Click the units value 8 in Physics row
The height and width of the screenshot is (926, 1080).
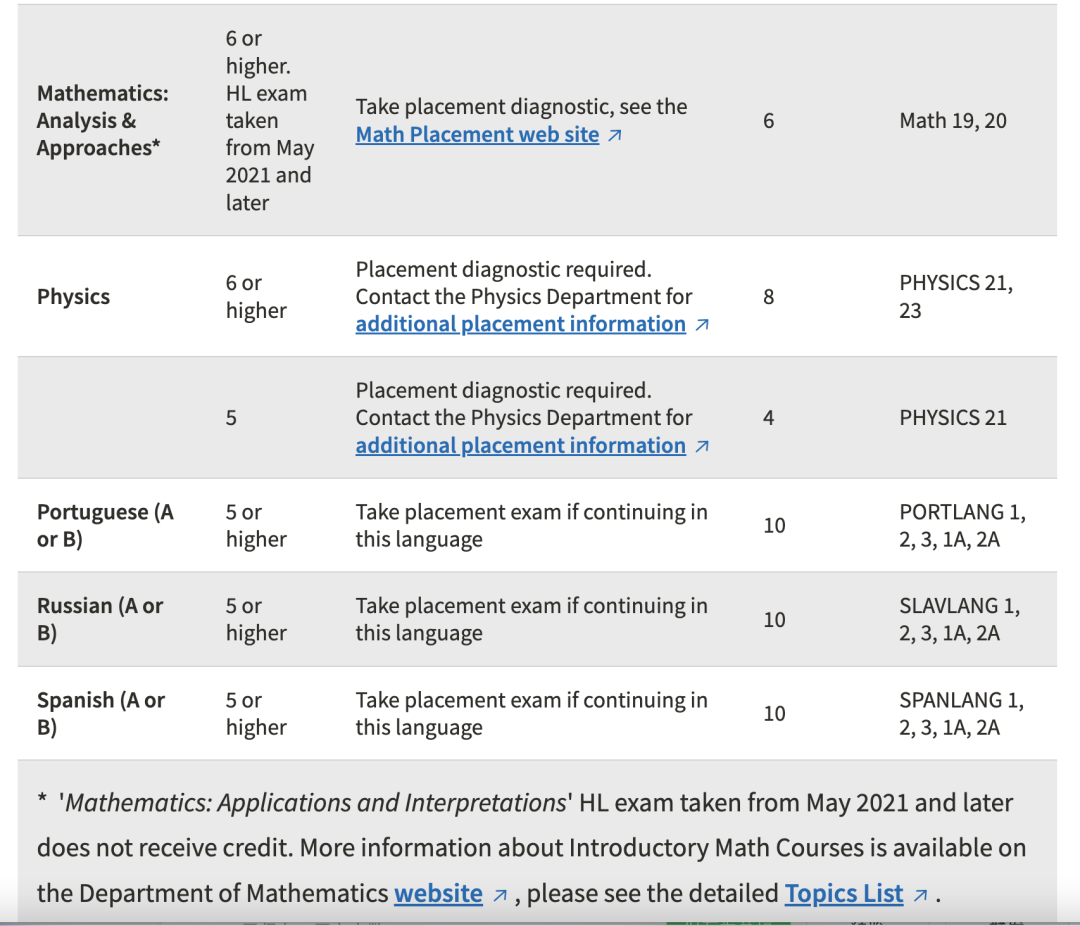769,296
